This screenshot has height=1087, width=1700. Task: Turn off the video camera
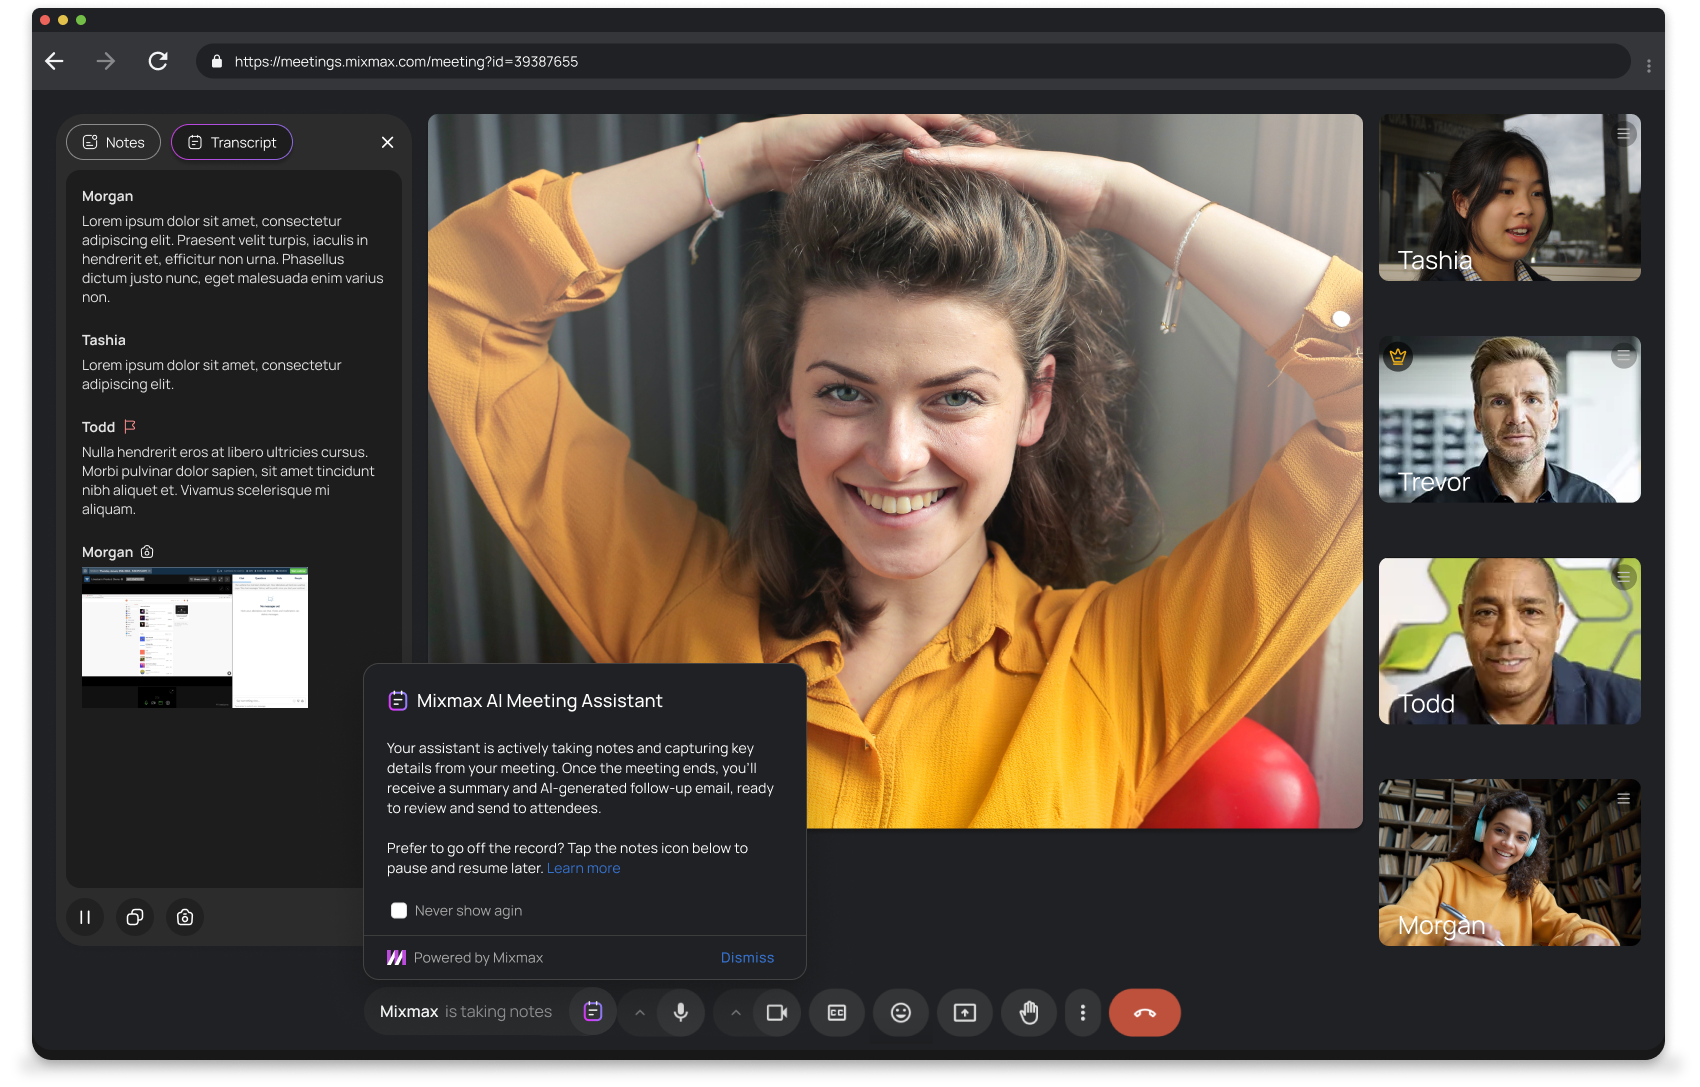coord(777,1012)
